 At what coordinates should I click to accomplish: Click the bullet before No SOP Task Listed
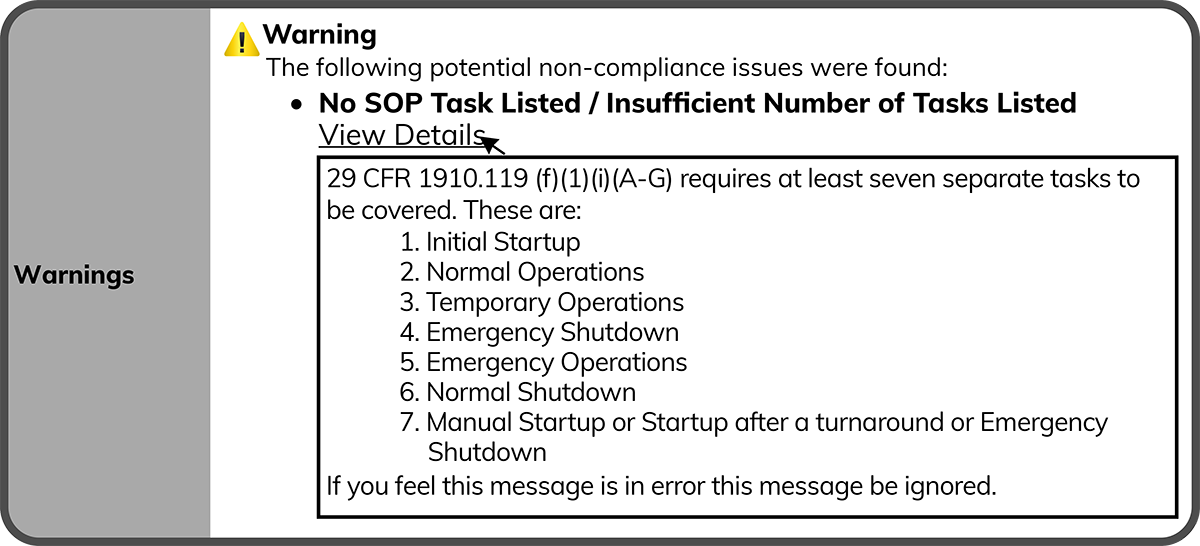(x=296, y=104)
